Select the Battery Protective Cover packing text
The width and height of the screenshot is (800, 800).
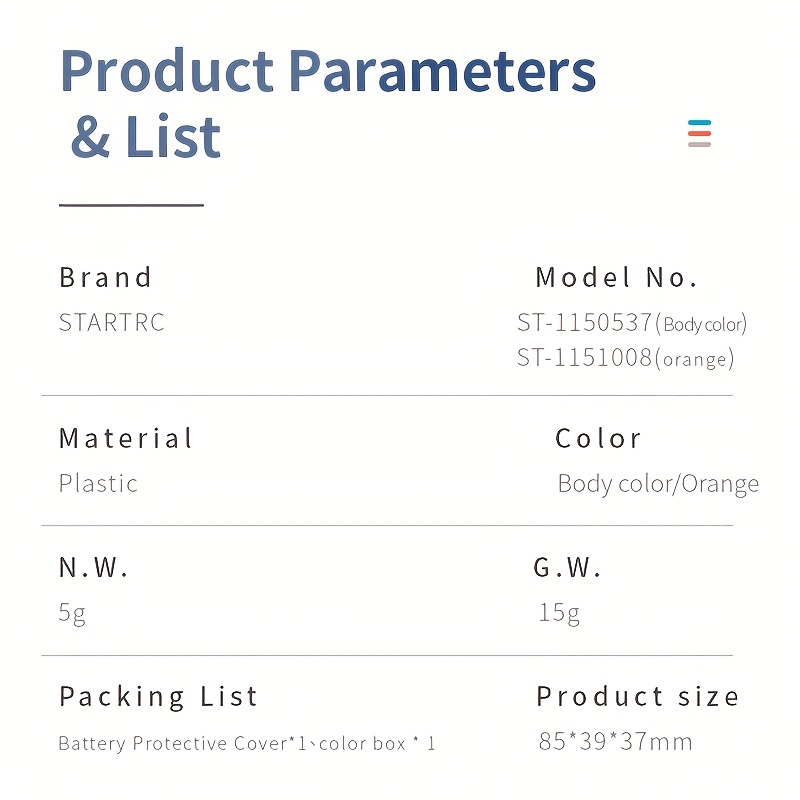pyautogui.click(x=247, y=743)
